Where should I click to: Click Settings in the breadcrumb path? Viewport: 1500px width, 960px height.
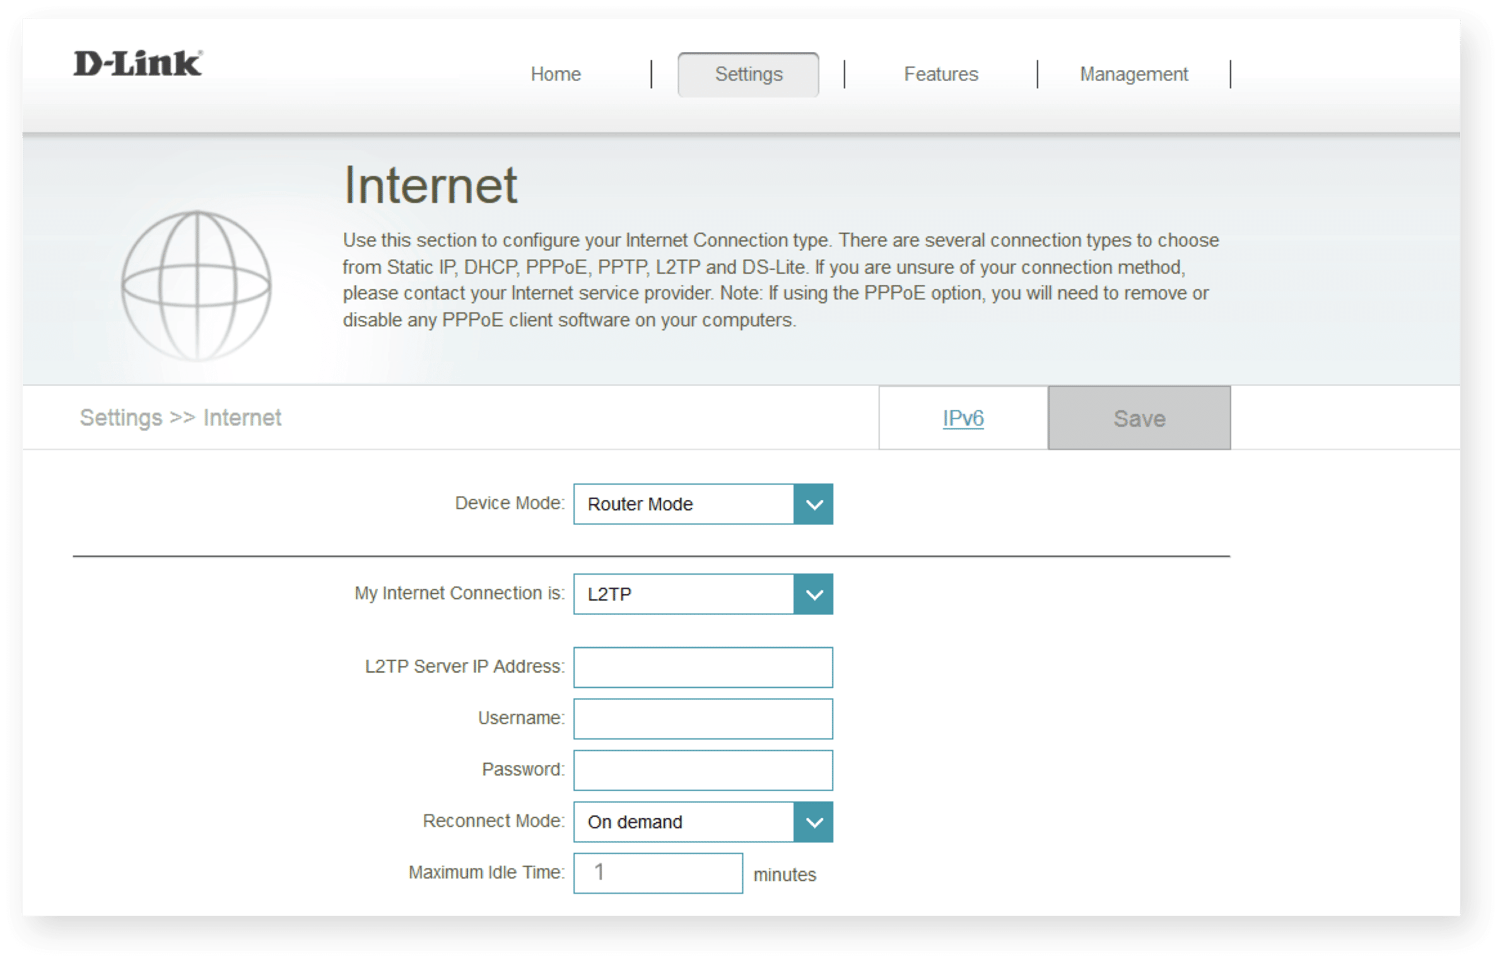coord(121,418)
